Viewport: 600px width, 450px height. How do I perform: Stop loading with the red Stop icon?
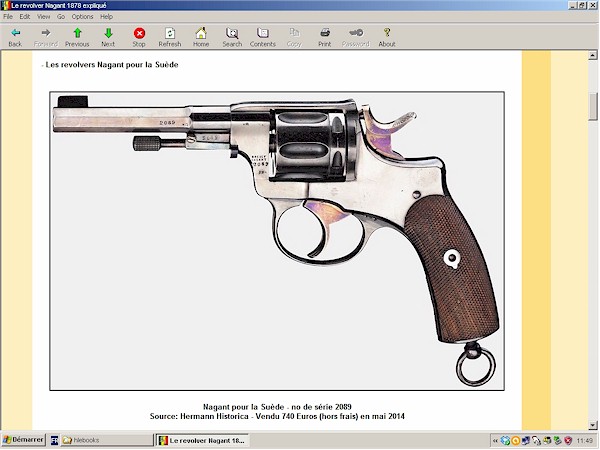click(139, 38)
